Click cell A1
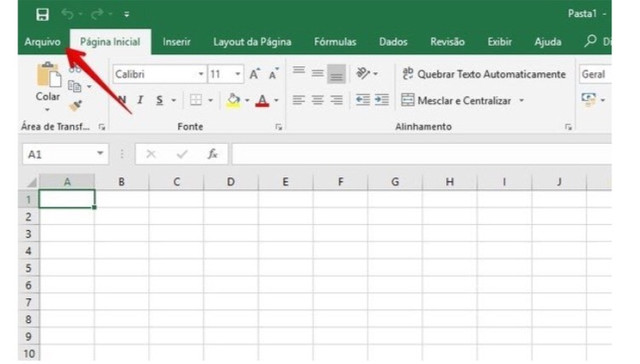 (x=67, y=199)
